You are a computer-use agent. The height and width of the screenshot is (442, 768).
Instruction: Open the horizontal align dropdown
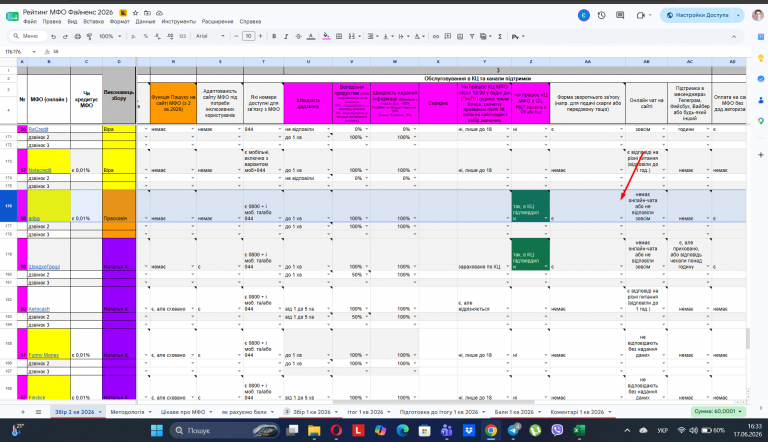372,36
